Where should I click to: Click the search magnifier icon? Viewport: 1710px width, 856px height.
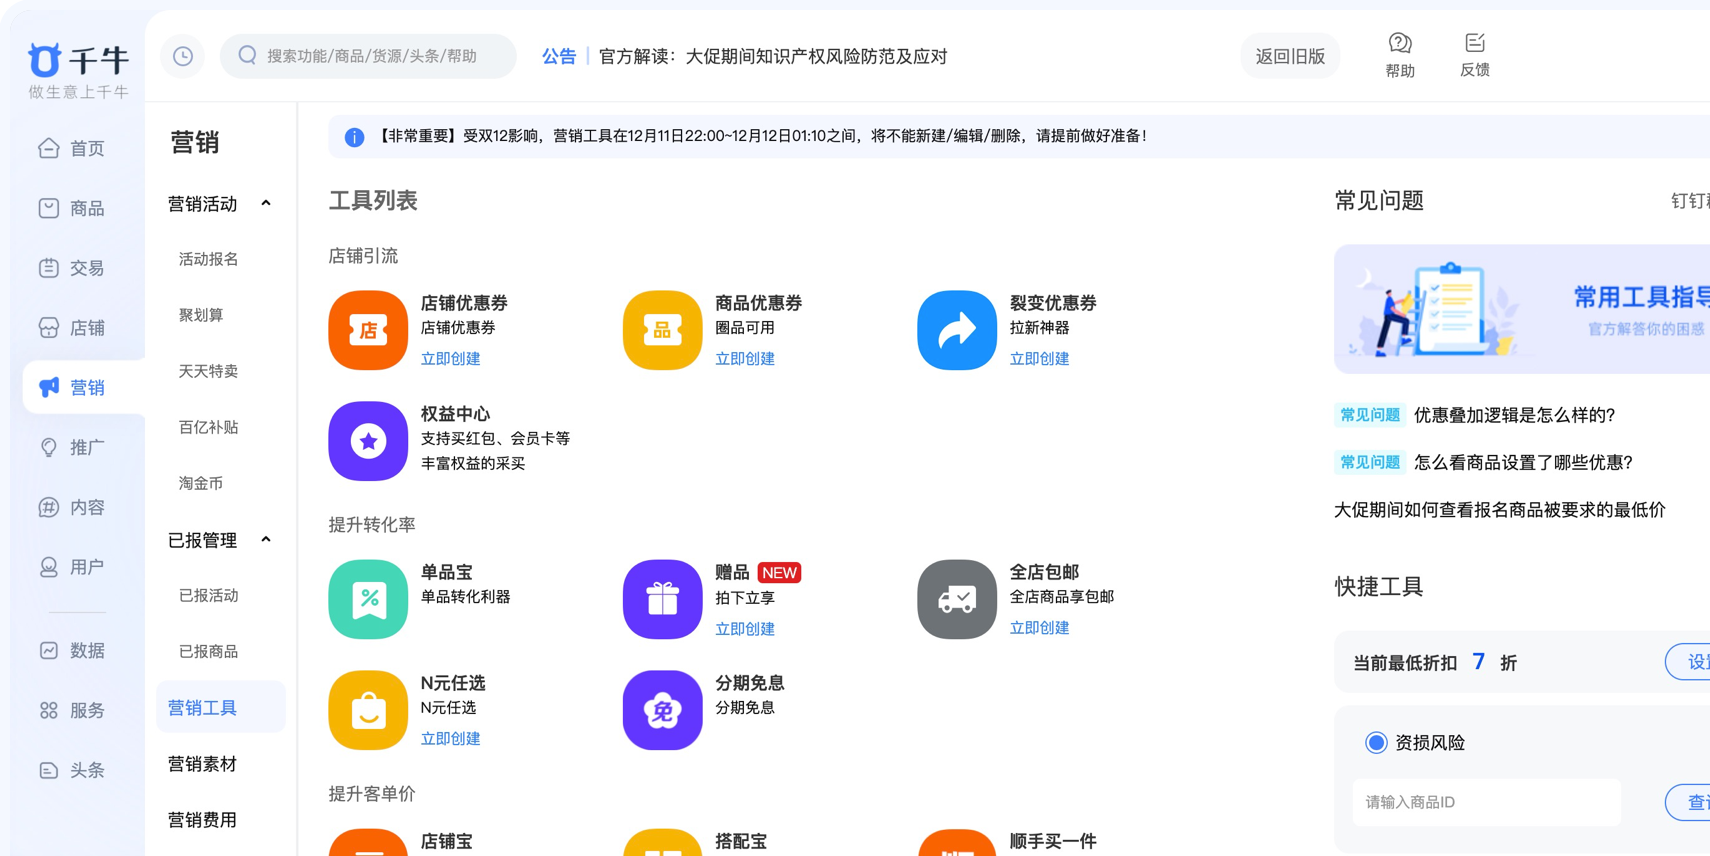(x=247, y=55)
